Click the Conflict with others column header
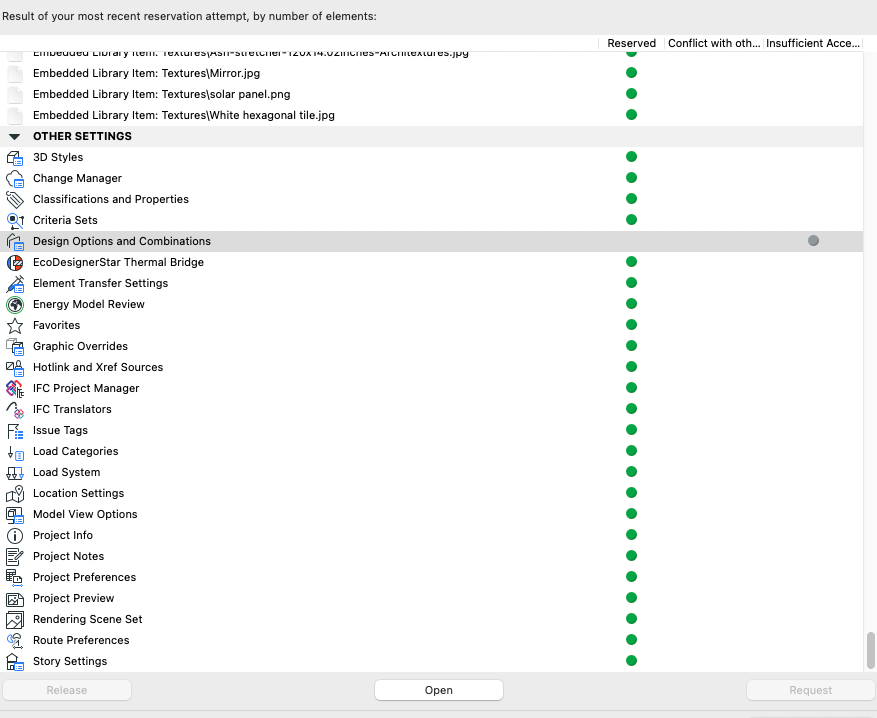 point(714,43)
